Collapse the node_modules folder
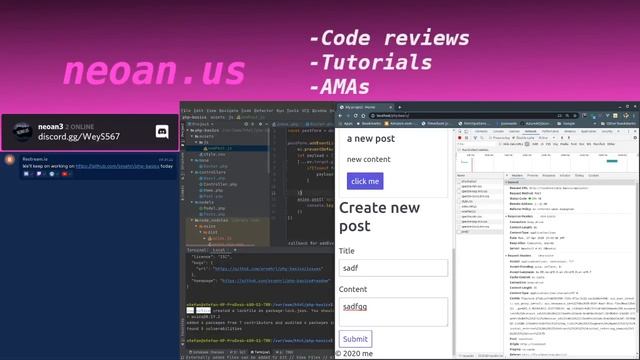Viewport: 640px width, 360px height. [192, 220]
